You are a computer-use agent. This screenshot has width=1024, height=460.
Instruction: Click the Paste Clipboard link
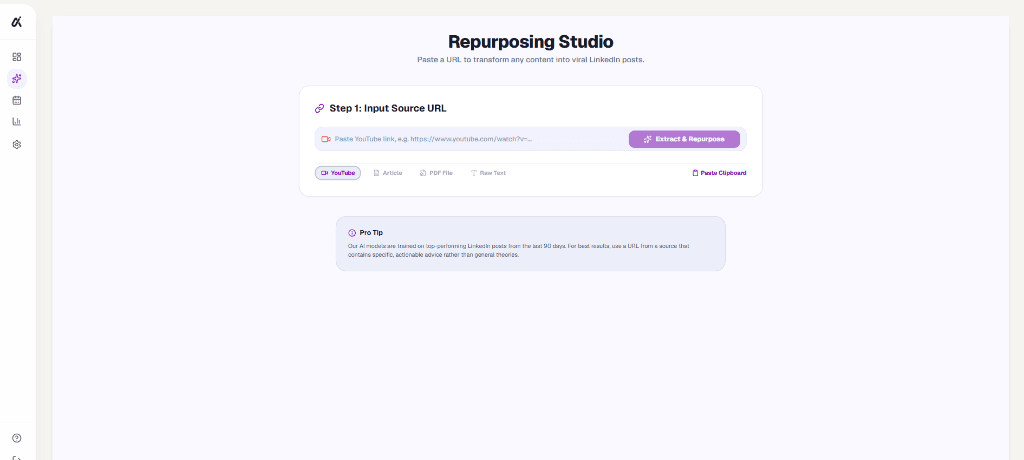pyautogui.click(x=719, y=173)
